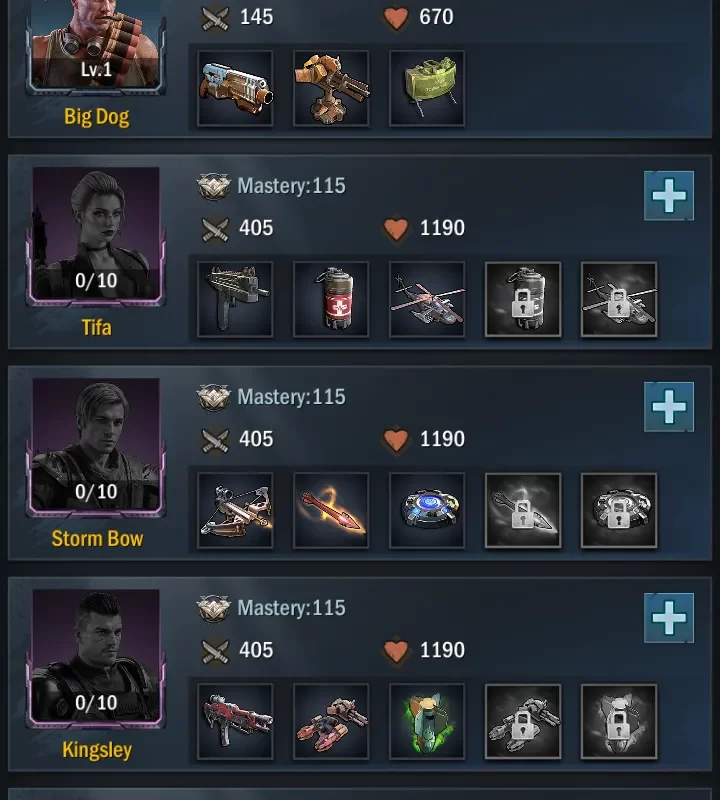720x800 pixels.
Task: Select Storm Bow's crossbow weapon icon
Action: 235,511
